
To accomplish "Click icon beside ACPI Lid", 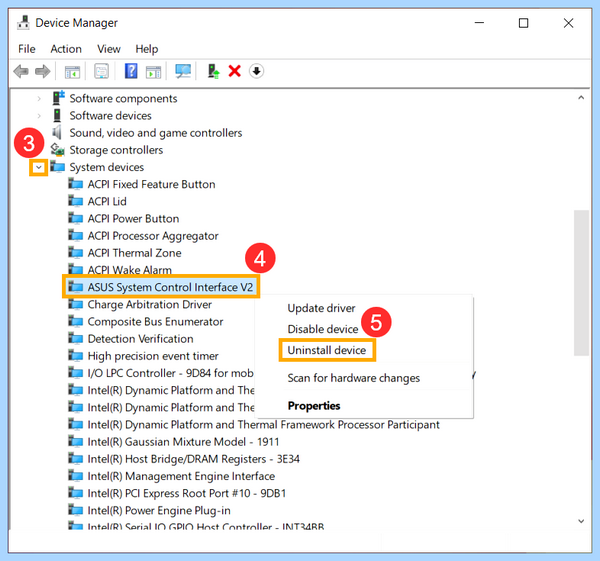I will (x=75, y=201).
